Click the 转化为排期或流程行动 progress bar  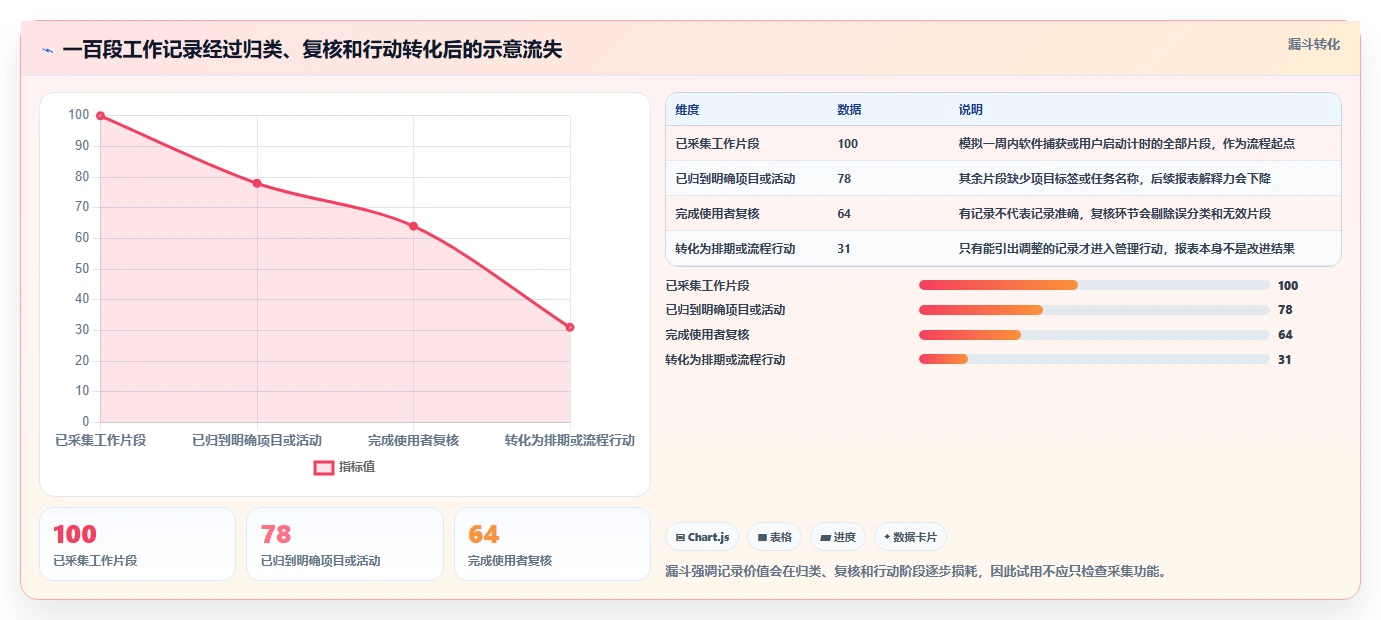click(x=1094, y=359)
